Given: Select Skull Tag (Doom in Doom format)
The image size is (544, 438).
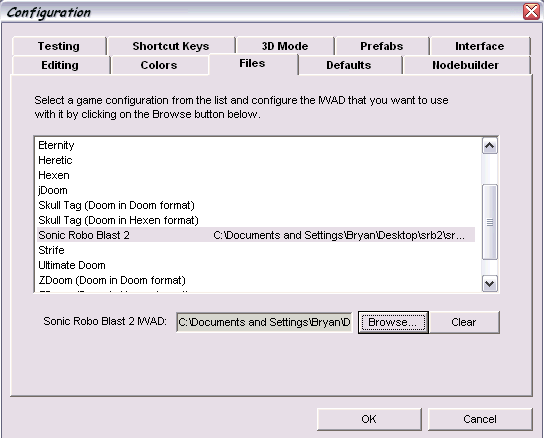Looking at the screenshot, I should coord(256,205).
